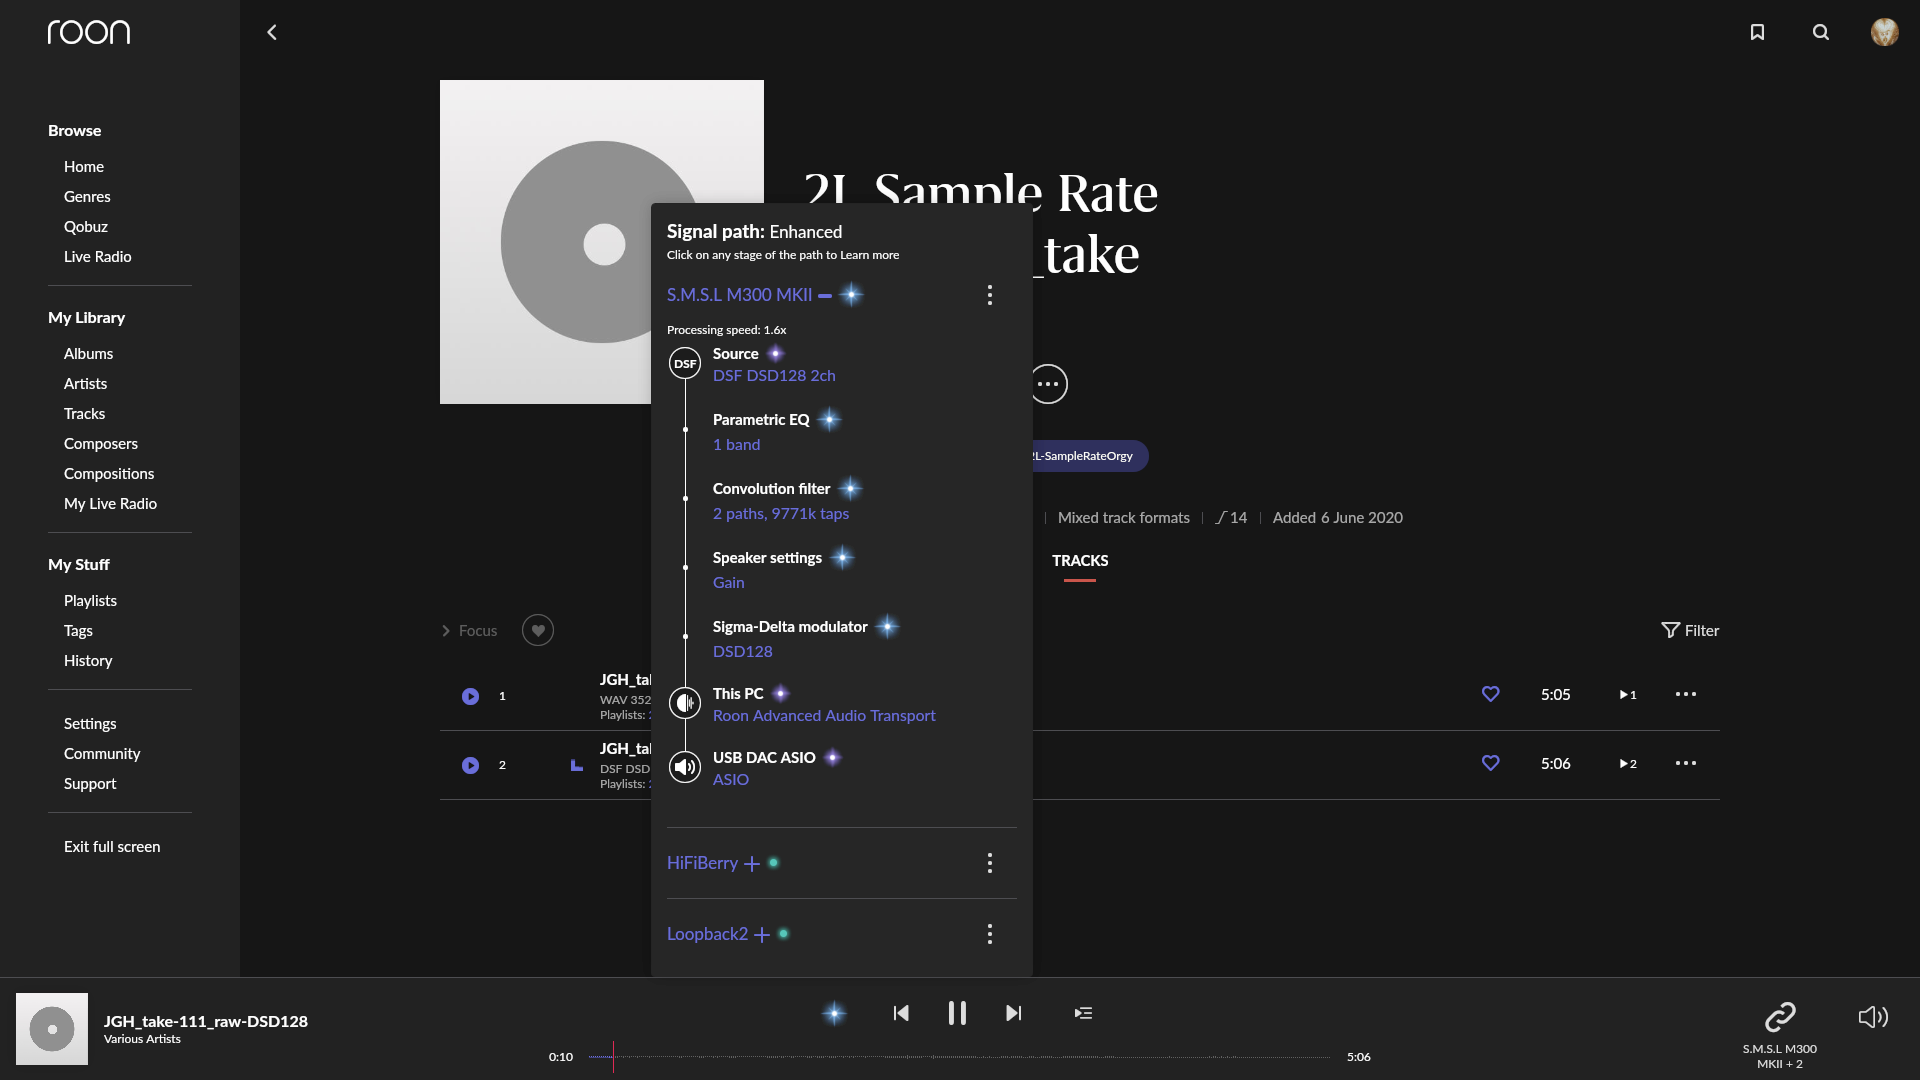
Task: Click the spinning album art thumbnail
Action: coord(51,1028)
